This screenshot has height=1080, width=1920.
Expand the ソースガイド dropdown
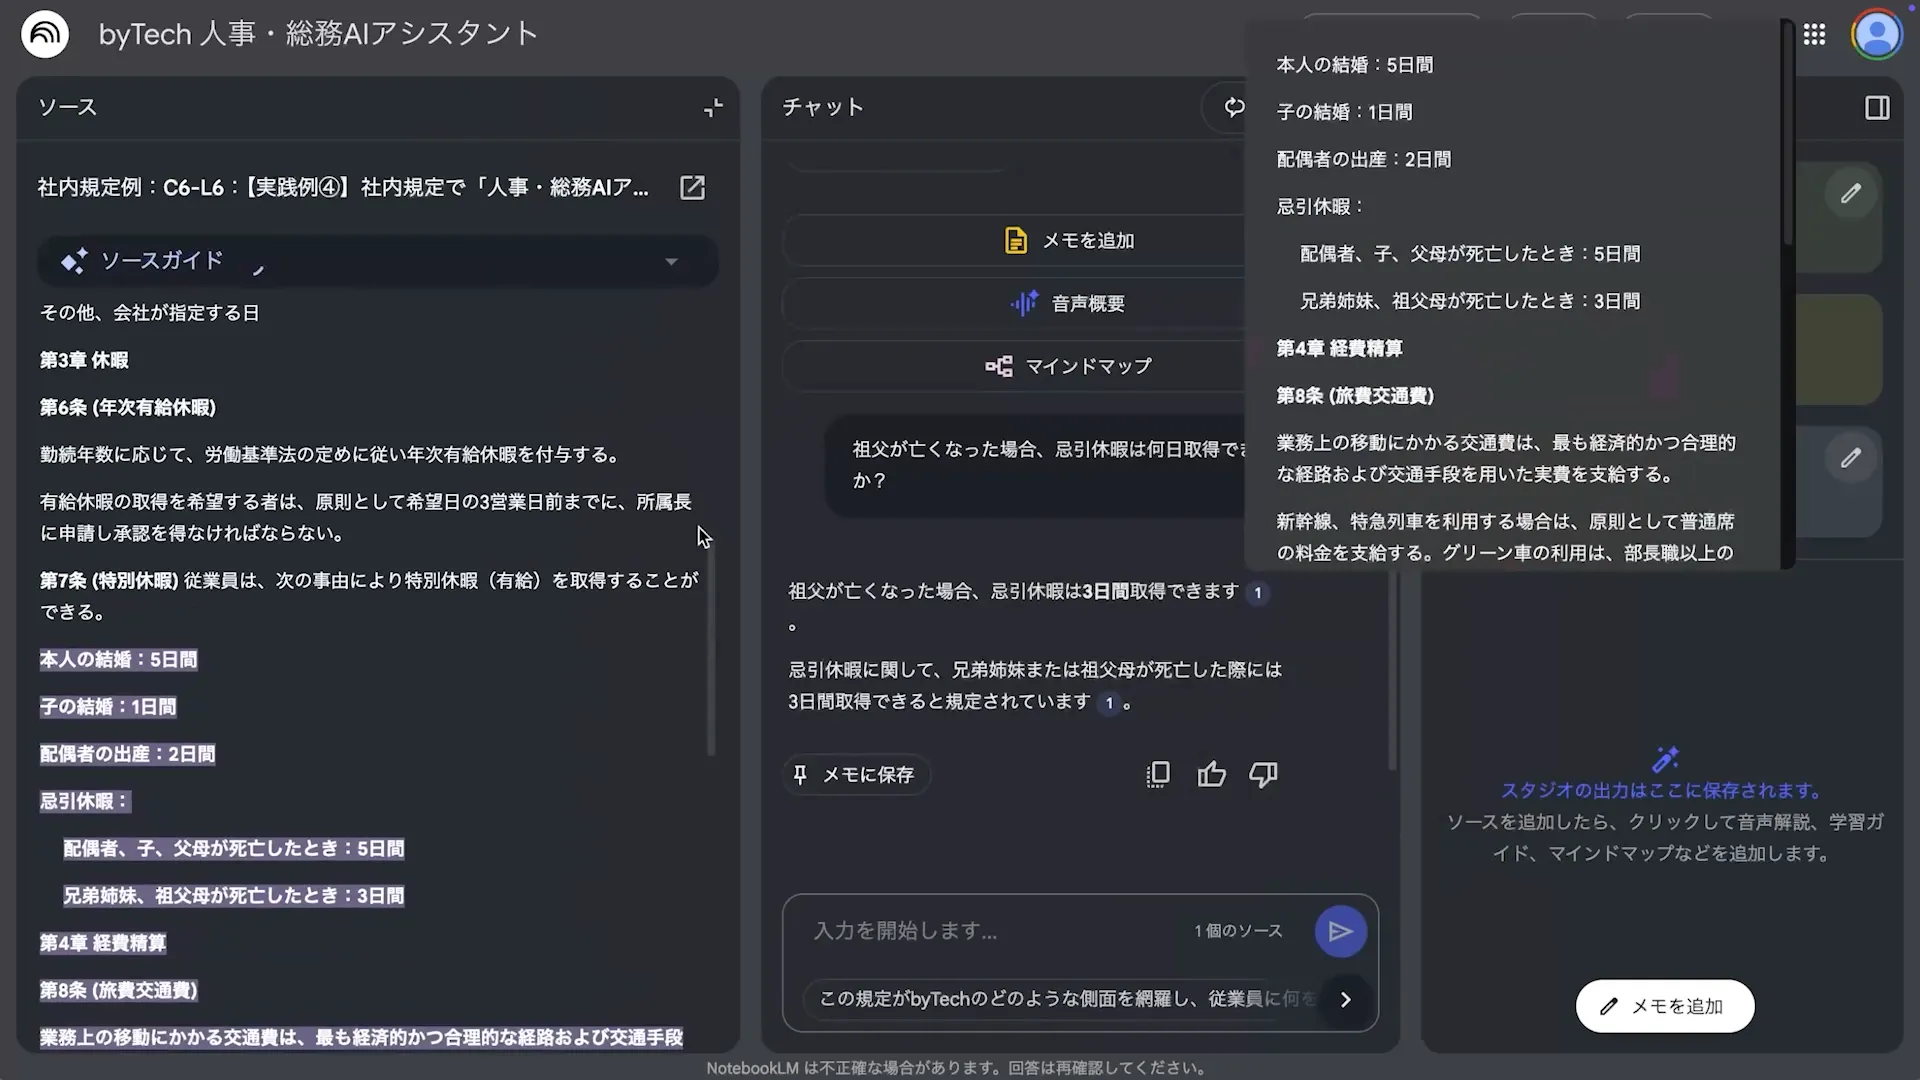pos(671,261)
